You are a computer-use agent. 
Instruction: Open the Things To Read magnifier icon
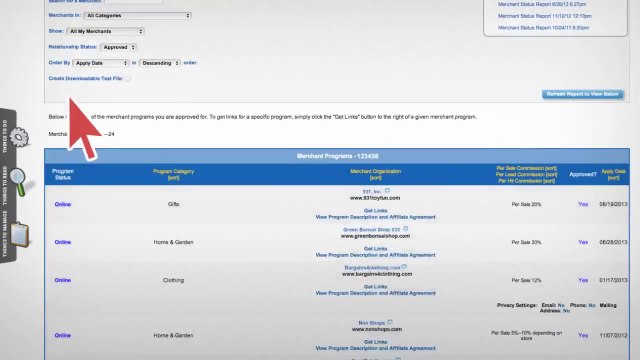coord(19,181)
